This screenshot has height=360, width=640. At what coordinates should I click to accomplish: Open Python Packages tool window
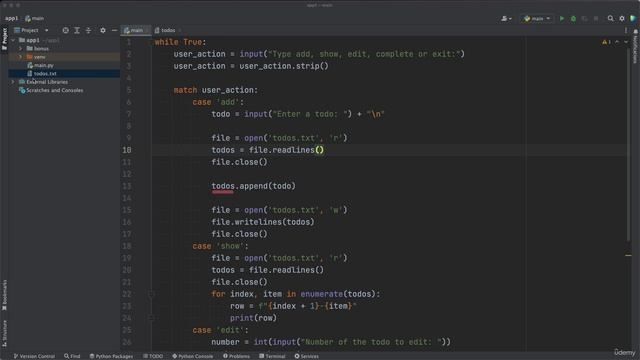111,356
